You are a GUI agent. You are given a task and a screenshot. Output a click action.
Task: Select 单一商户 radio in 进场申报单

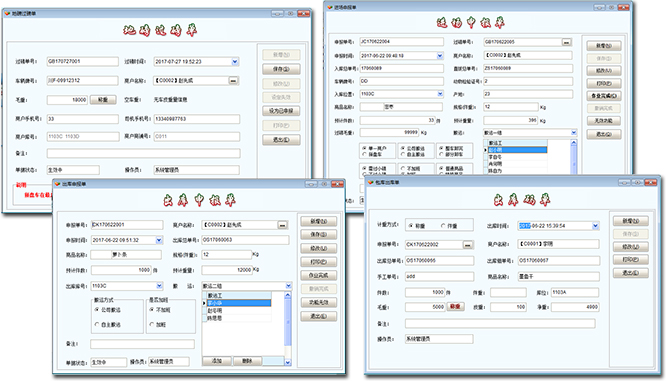tap(364, 148)
